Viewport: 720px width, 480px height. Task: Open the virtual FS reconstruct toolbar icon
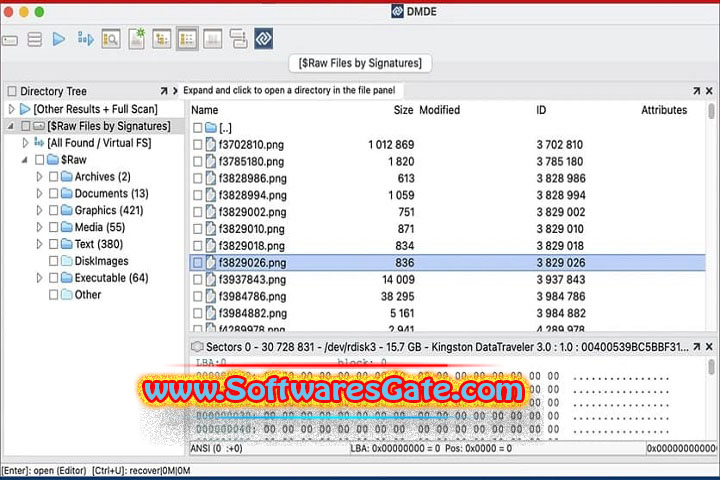point(85,39)
